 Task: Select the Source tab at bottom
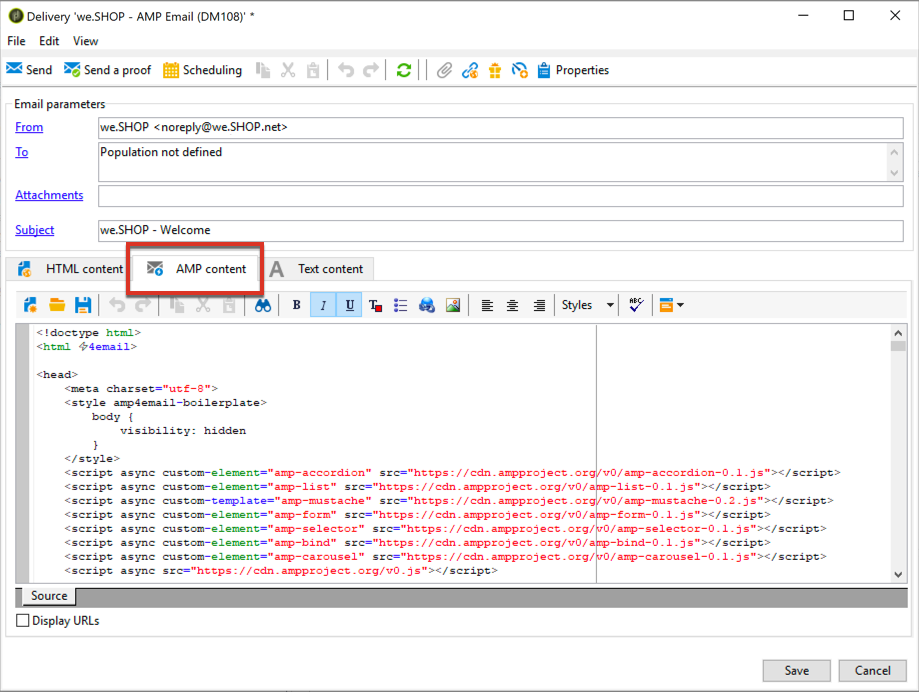click(x=49, y=595)
